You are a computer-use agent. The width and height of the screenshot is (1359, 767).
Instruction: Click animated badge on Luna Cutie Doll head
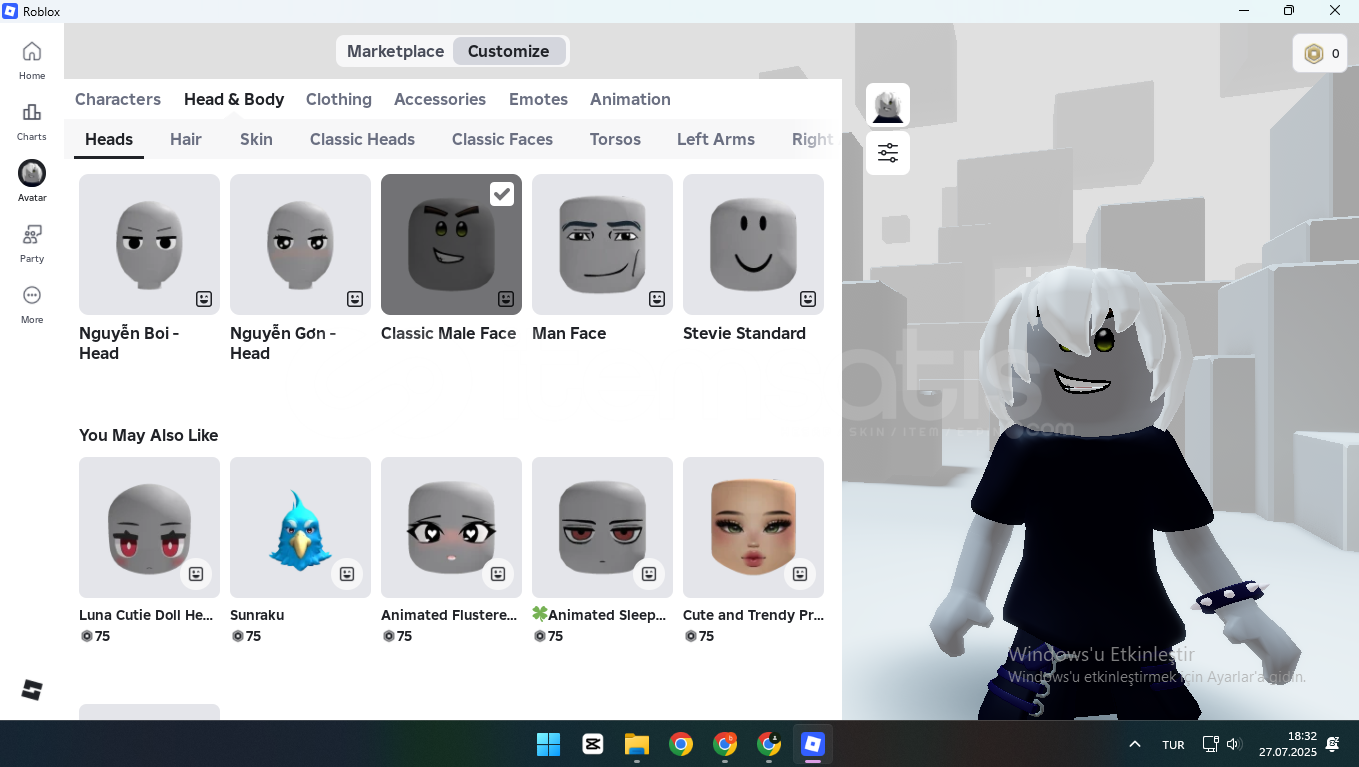[x=196, y=574]
